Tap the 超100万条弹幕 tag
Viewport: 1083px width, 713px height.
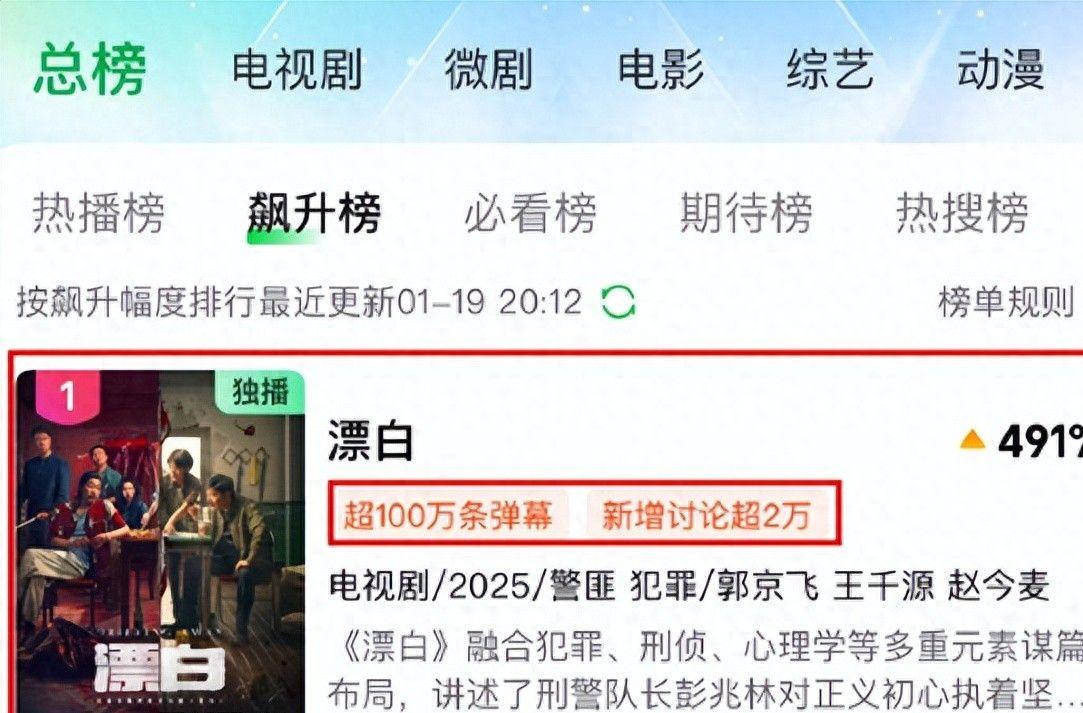pyautogui.click(x=448, y=515)
